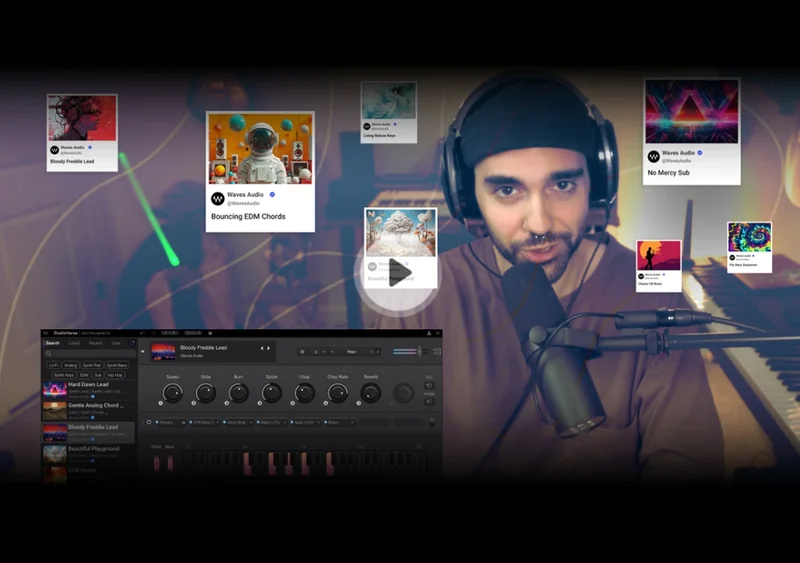Open the No Mercy Sub card
Viewport: 800px width, 563px height.
click(x=691, y=131)
